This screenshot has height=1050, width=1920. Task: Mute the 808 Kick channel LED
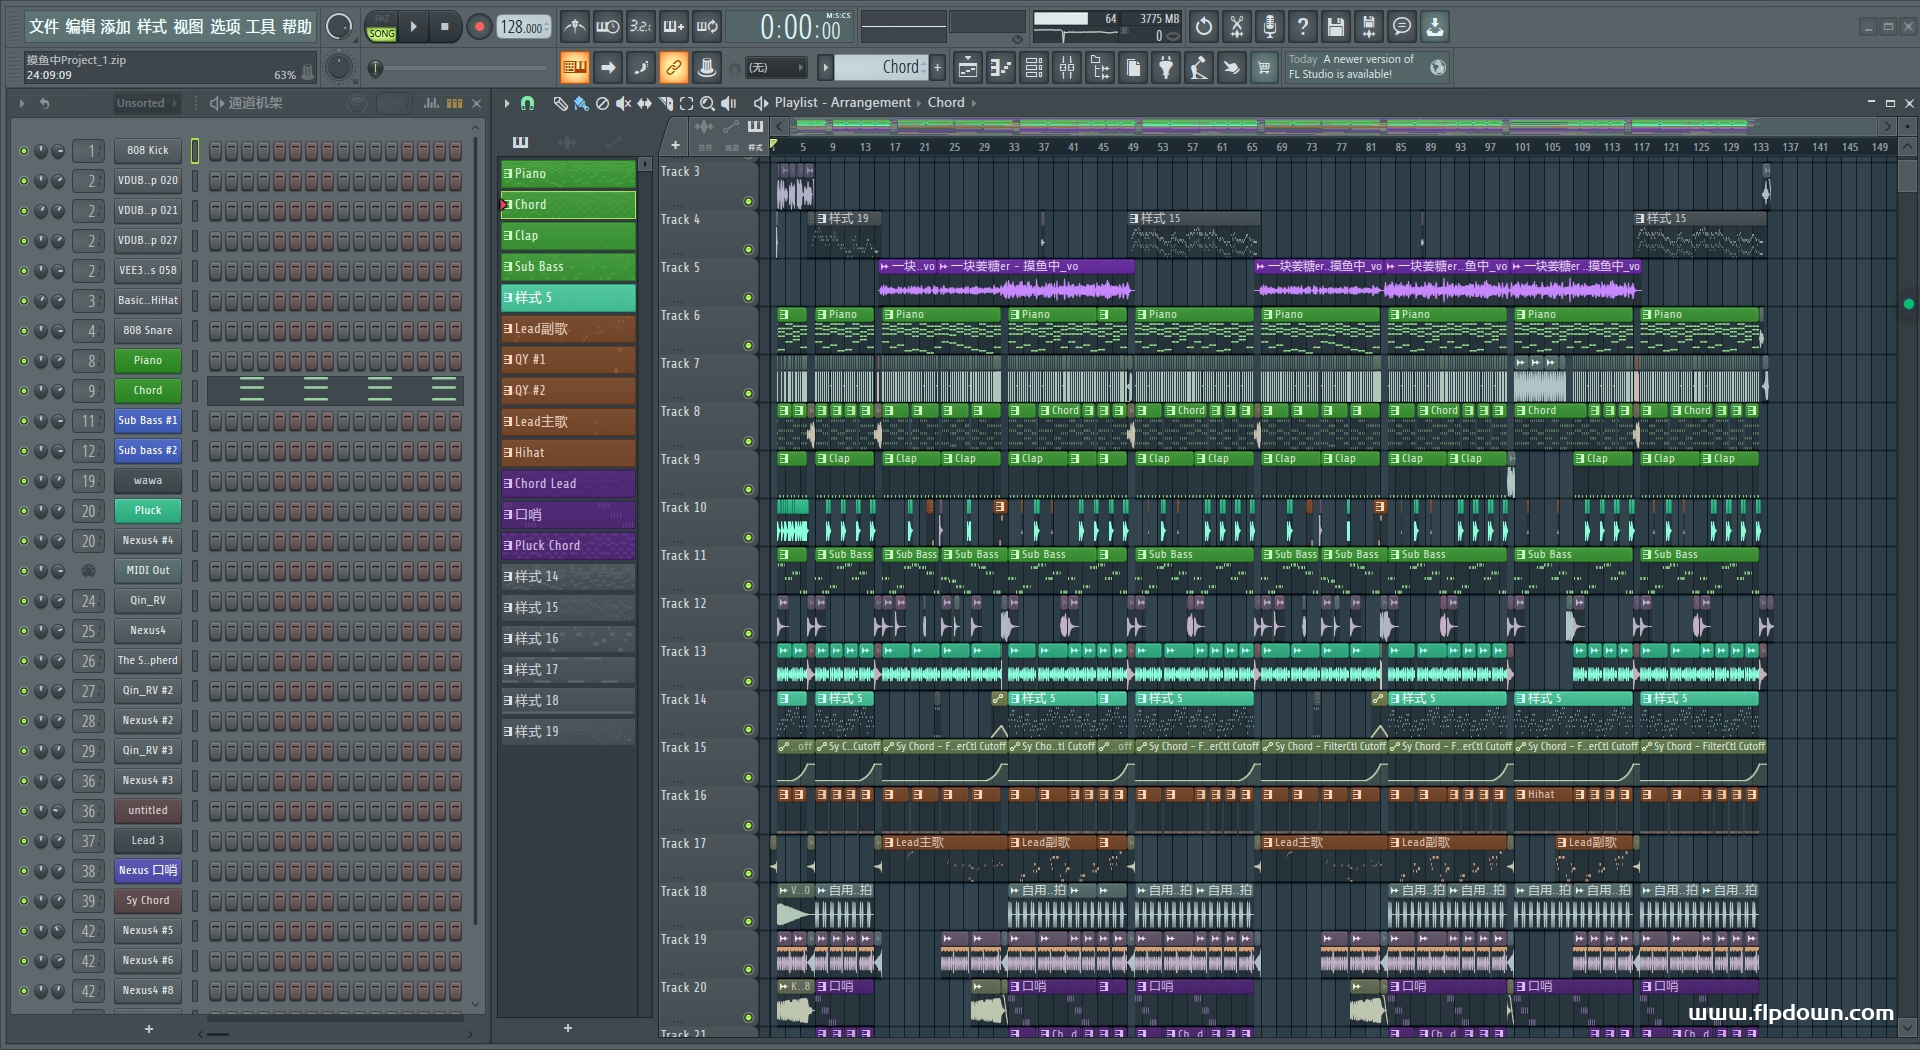coord(24,151)
